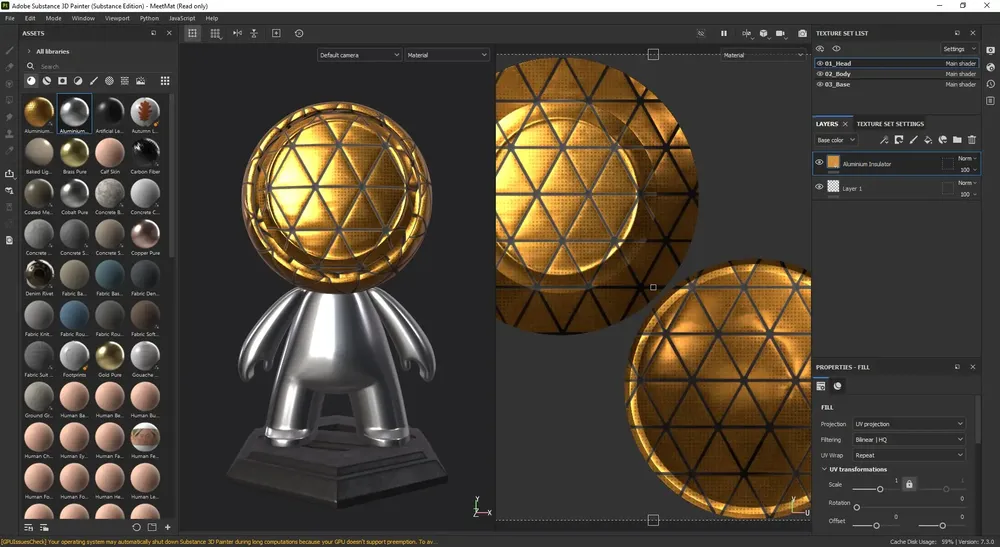Image resolution: width=1000 pixels, height=547 pixels.
Task: Filter assets by Materials sphere icon
Action: tap(31, 81)
